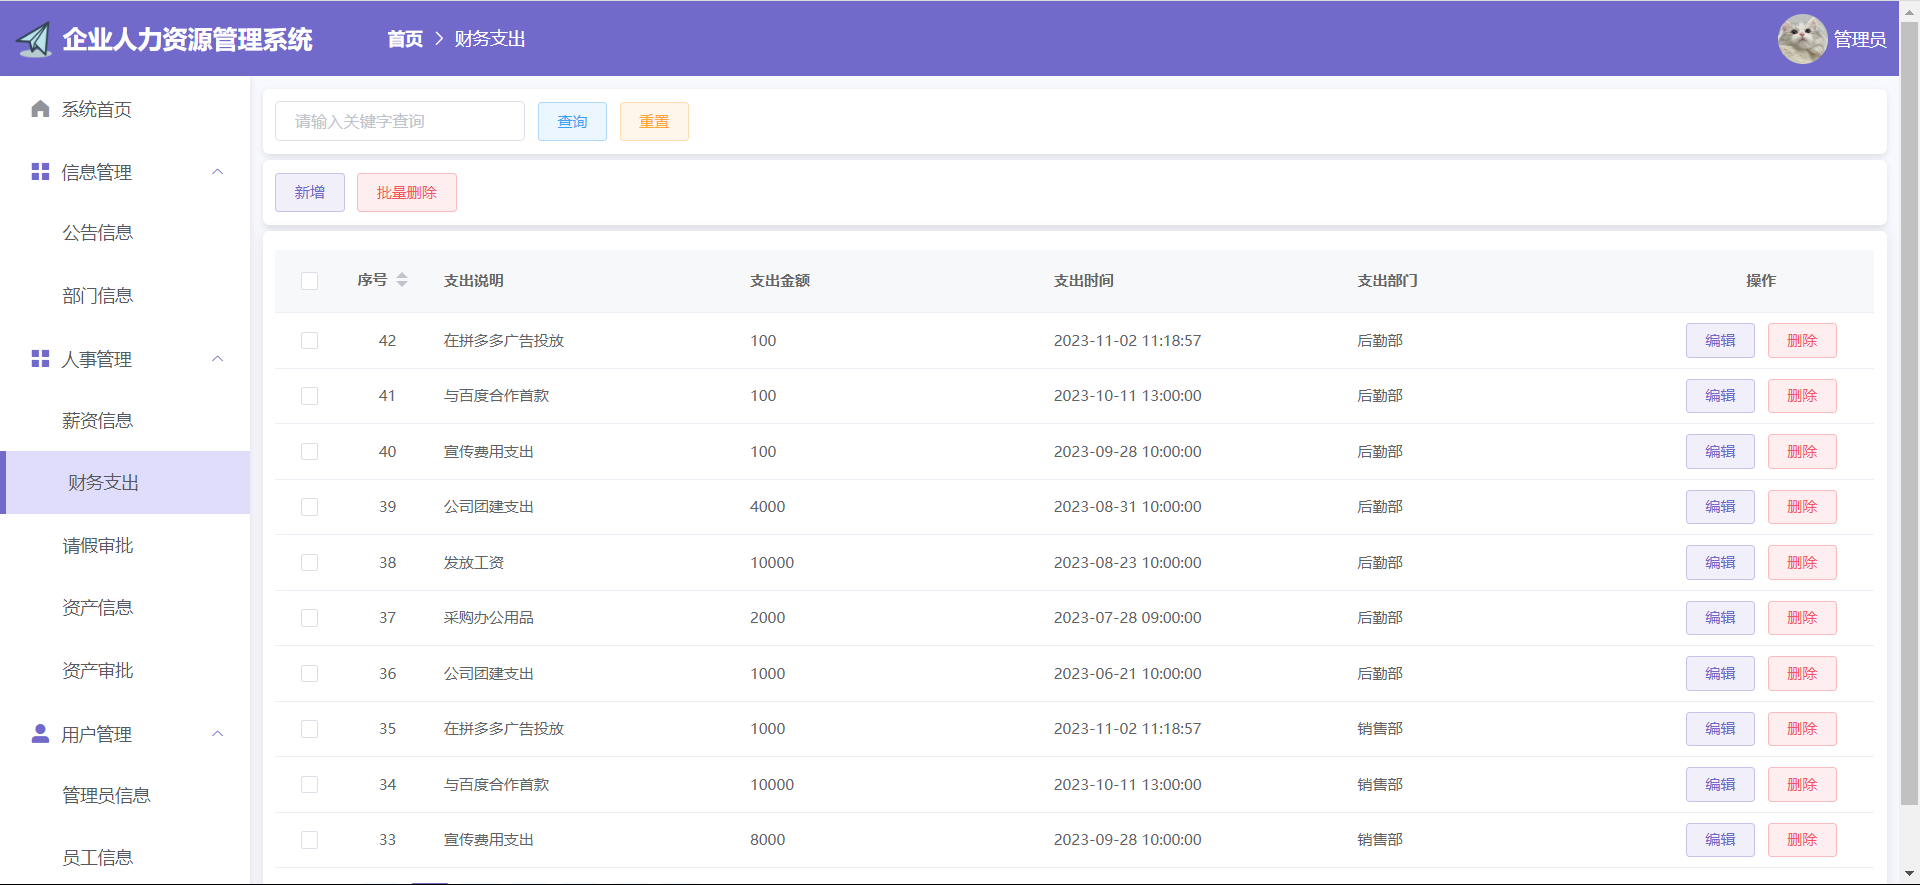
Task: Edit row 38 发放工资
Action: click(x=1720, y=563)
